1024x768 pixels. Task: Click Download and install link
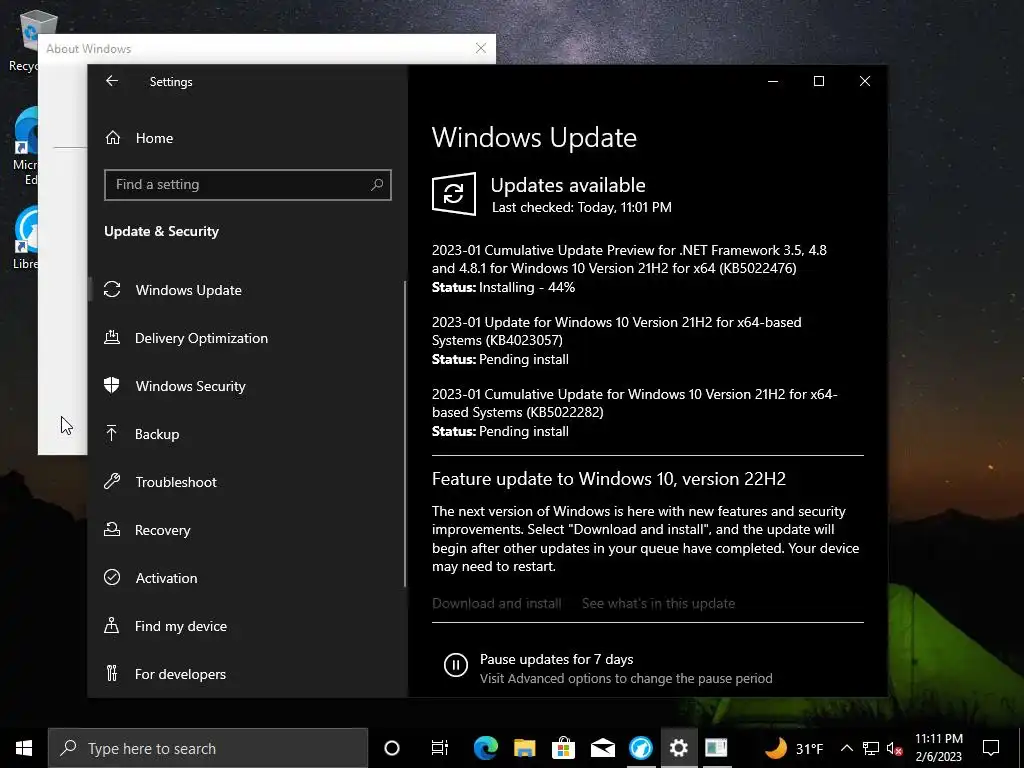pos(496,603)
